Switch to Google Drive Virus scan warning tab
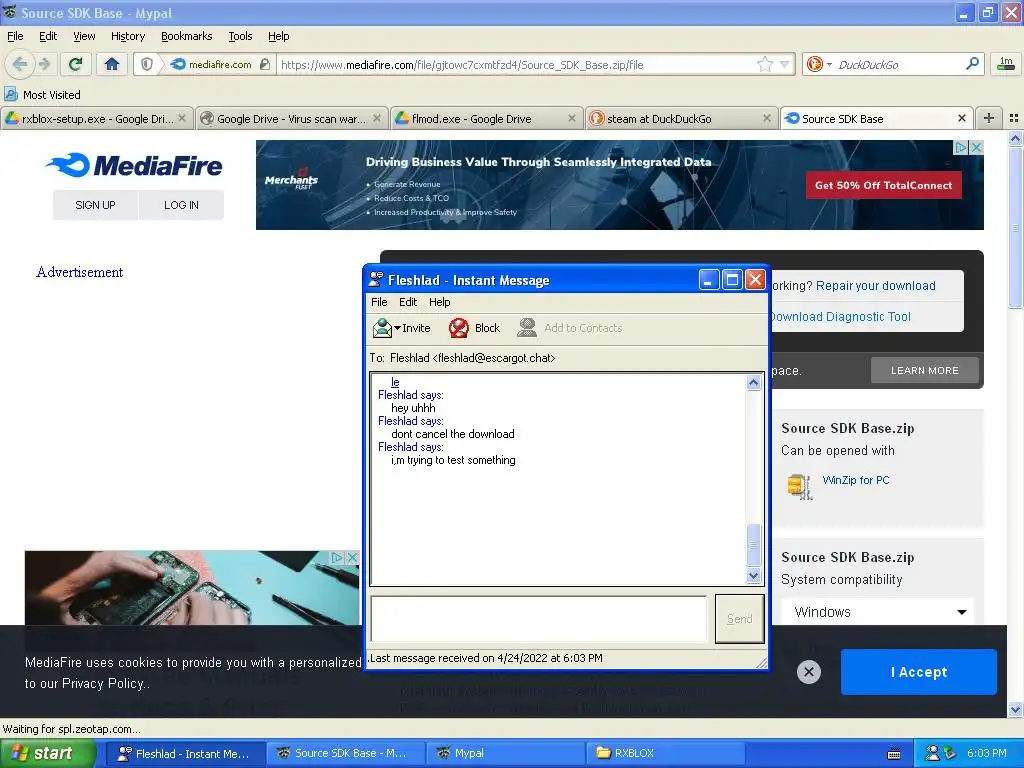The height and width of the screenshot is (768, 1024). click(x=291, y=118)
